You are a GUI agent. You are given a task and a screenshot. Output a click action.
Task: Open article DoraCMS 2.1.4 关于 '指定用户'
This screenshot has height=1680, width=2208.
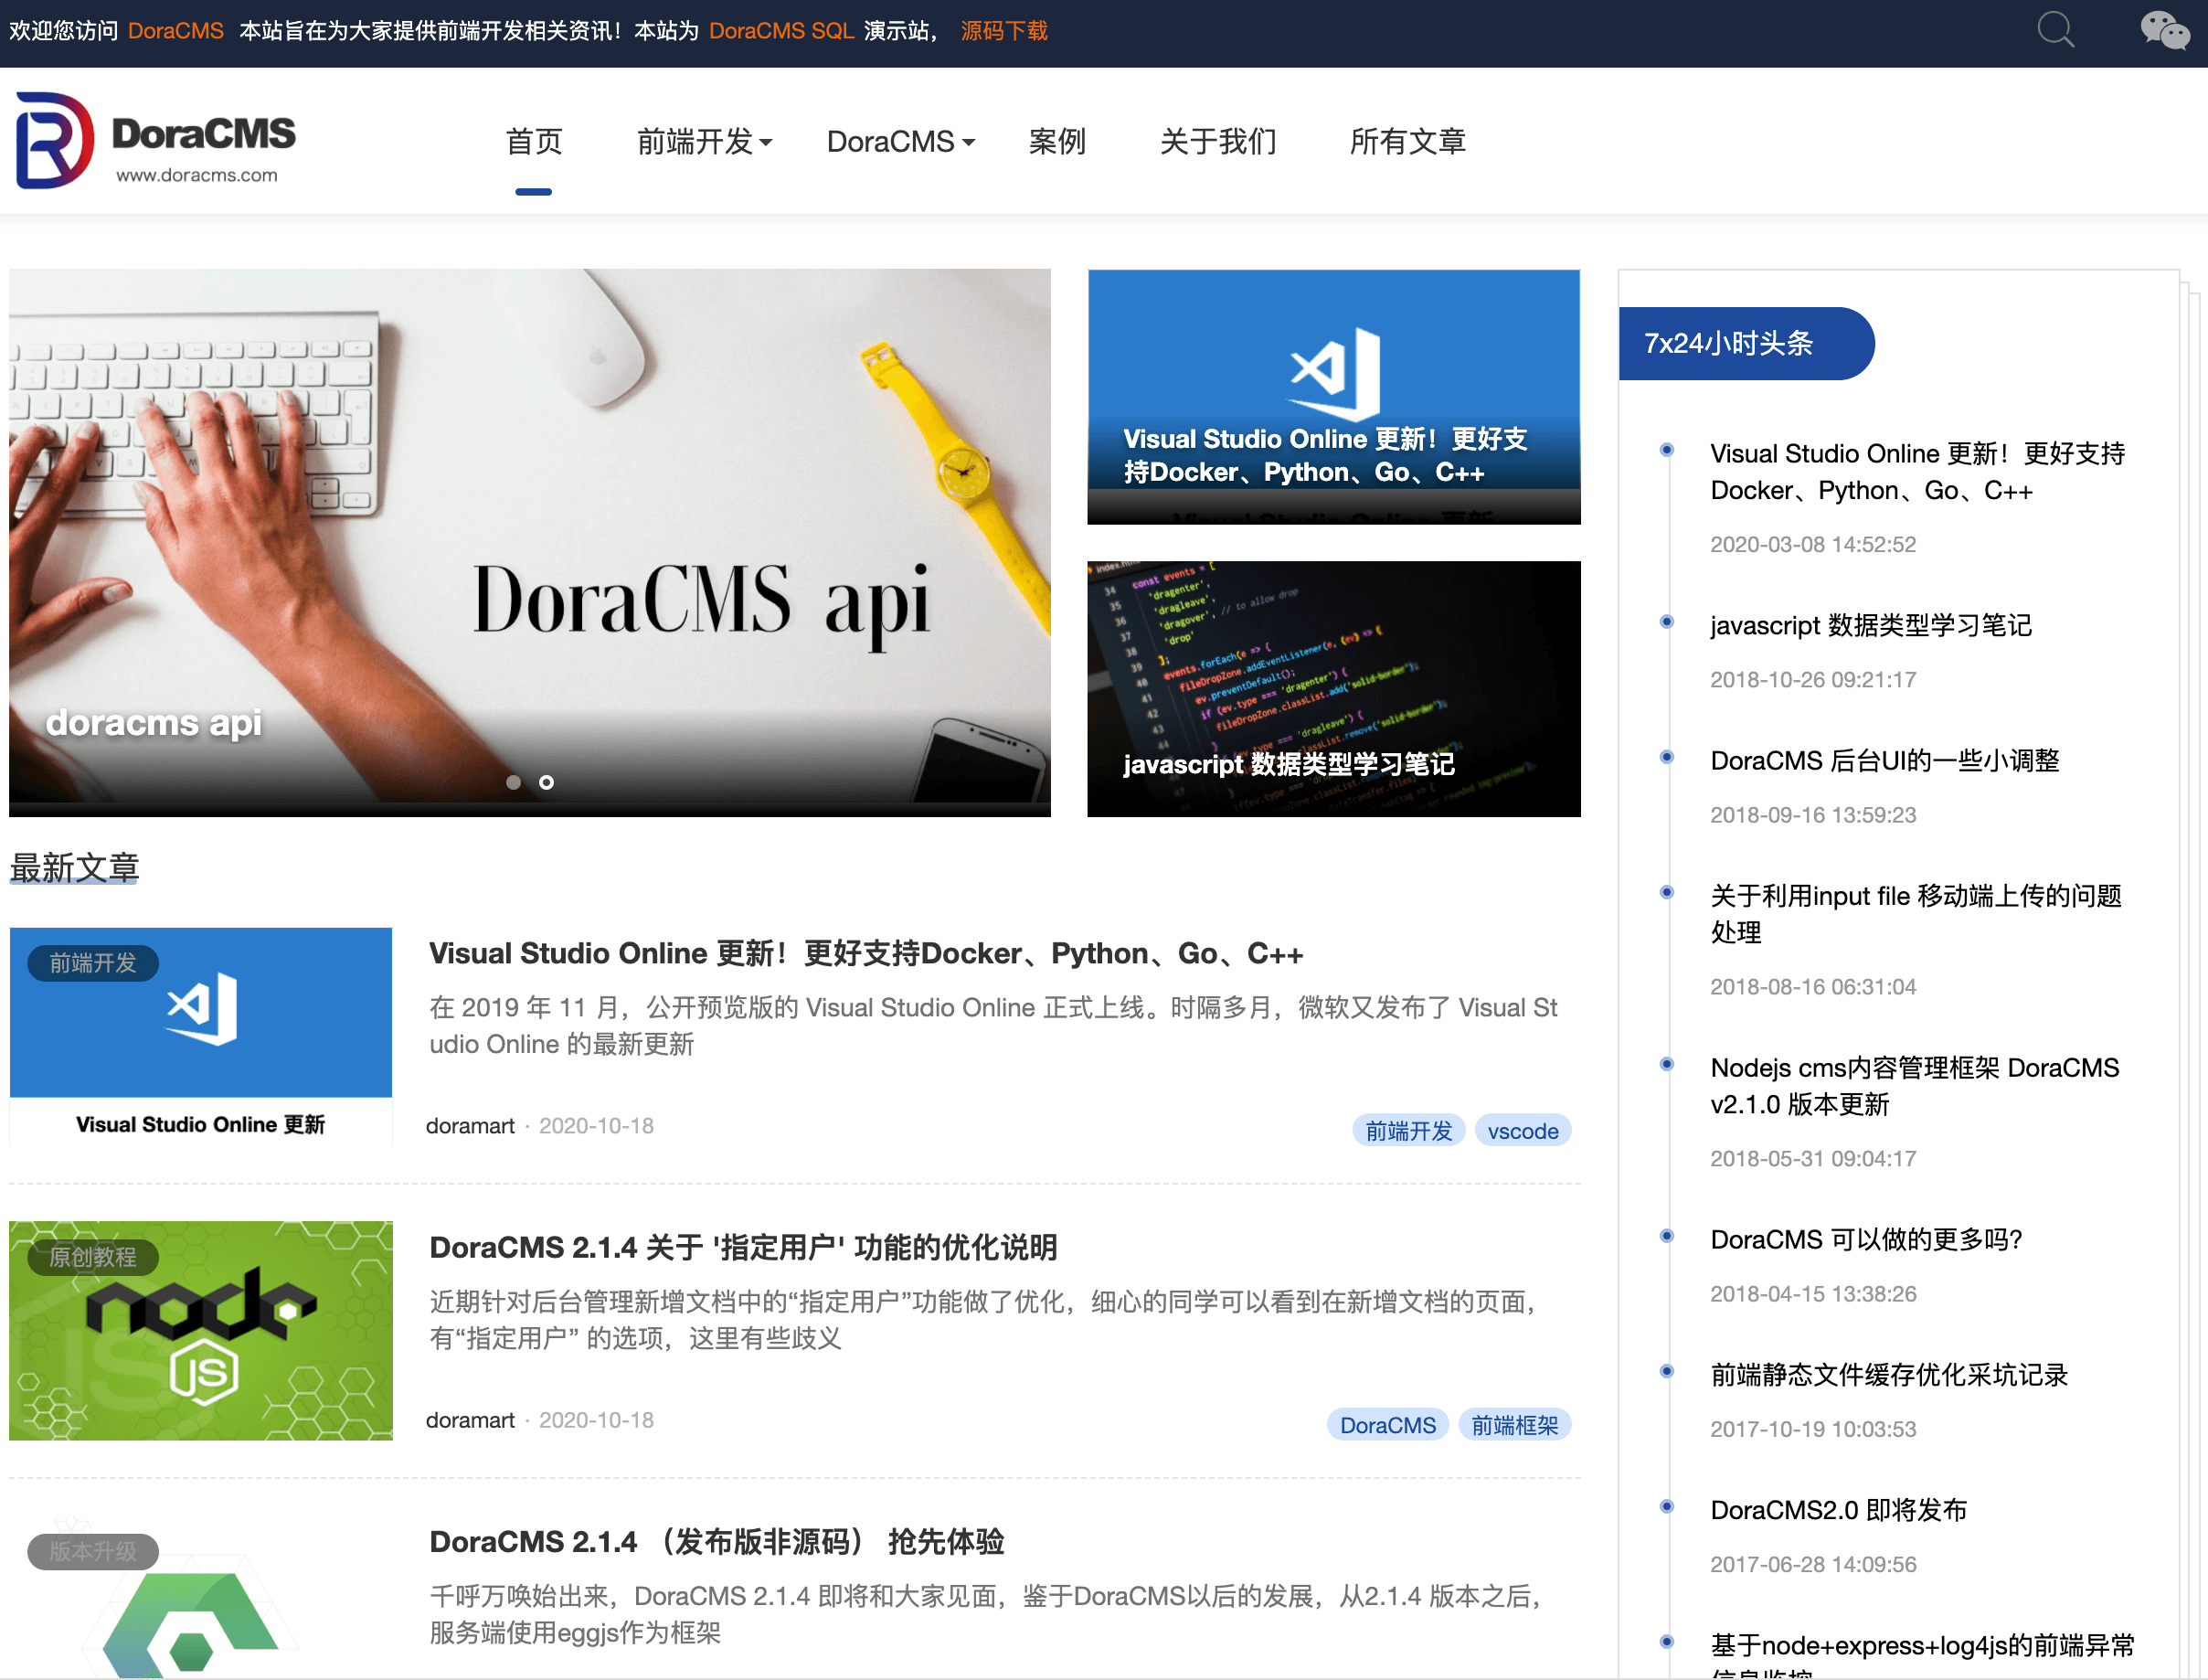[x=743, y=1247]
